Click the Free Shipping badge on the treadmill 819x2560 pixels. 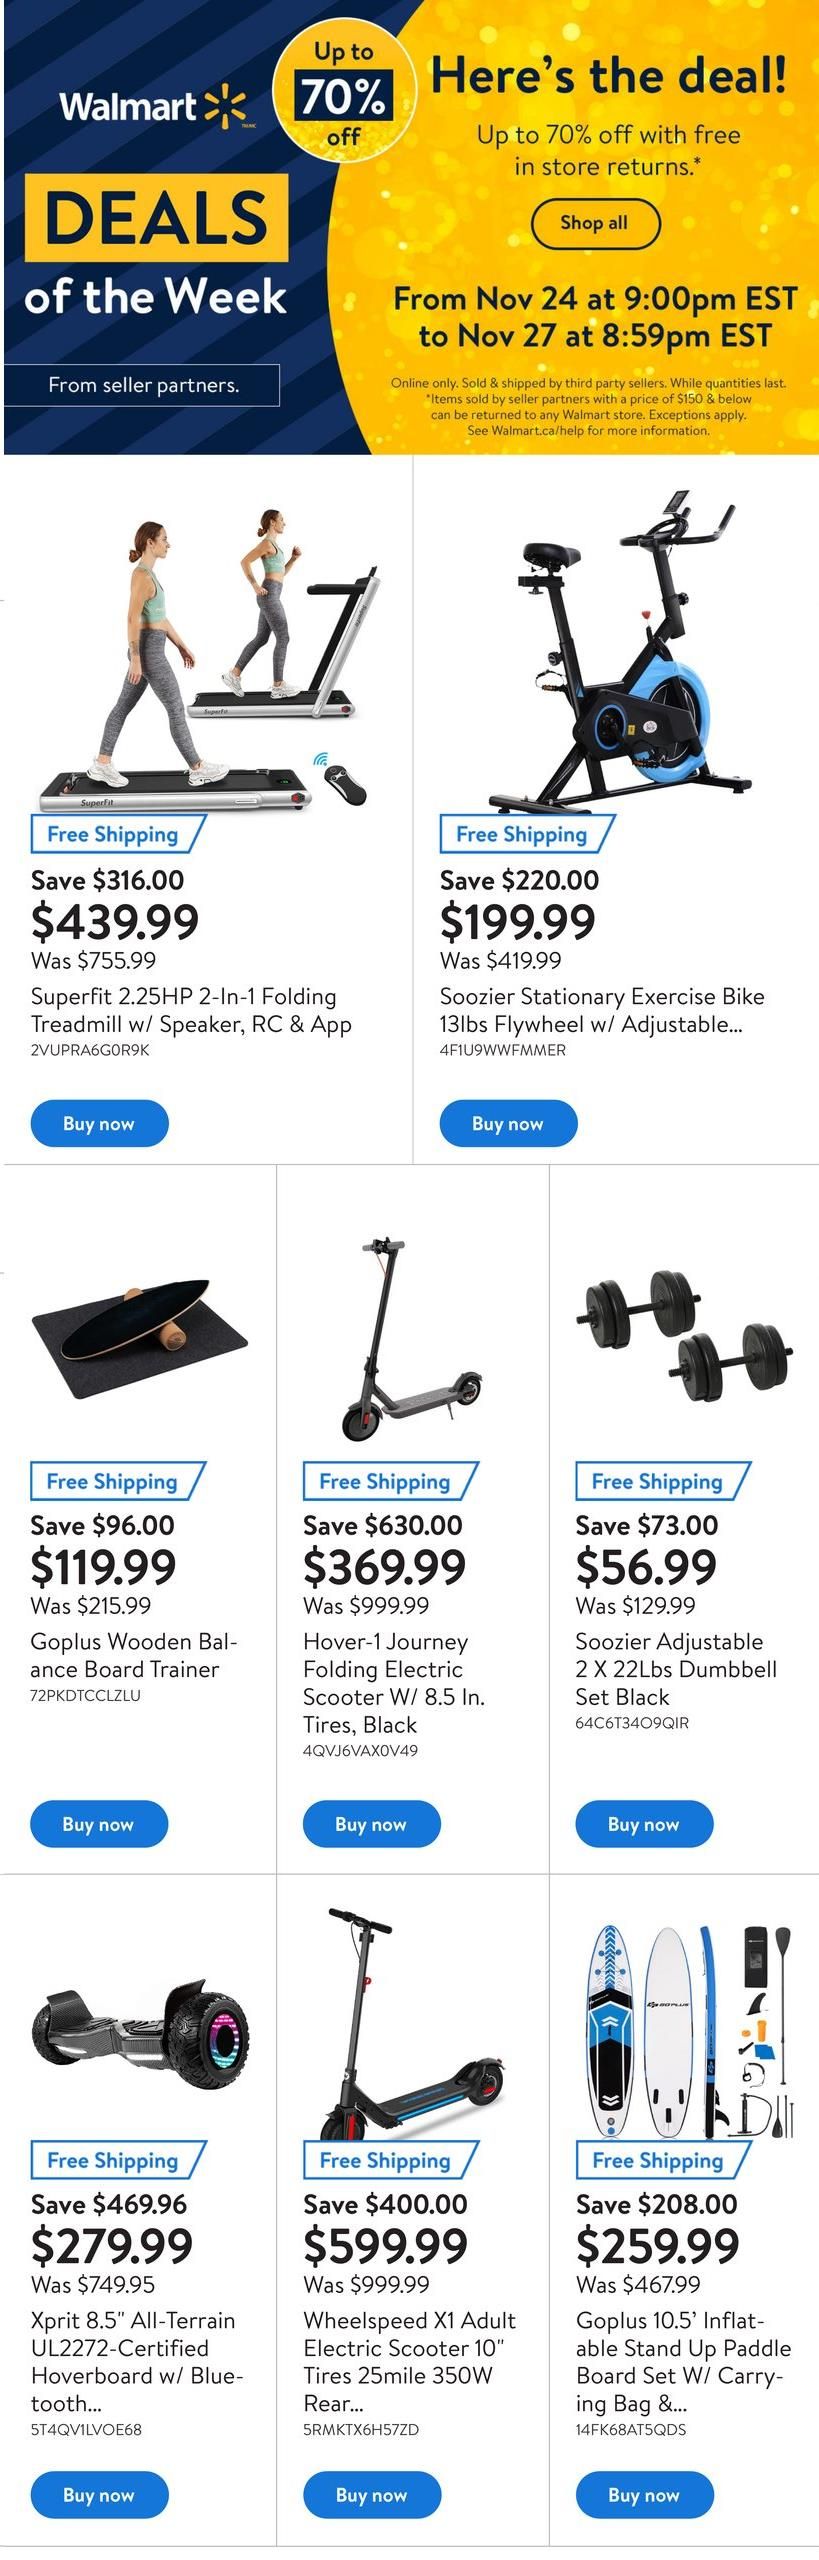click(x=118, y=834)
